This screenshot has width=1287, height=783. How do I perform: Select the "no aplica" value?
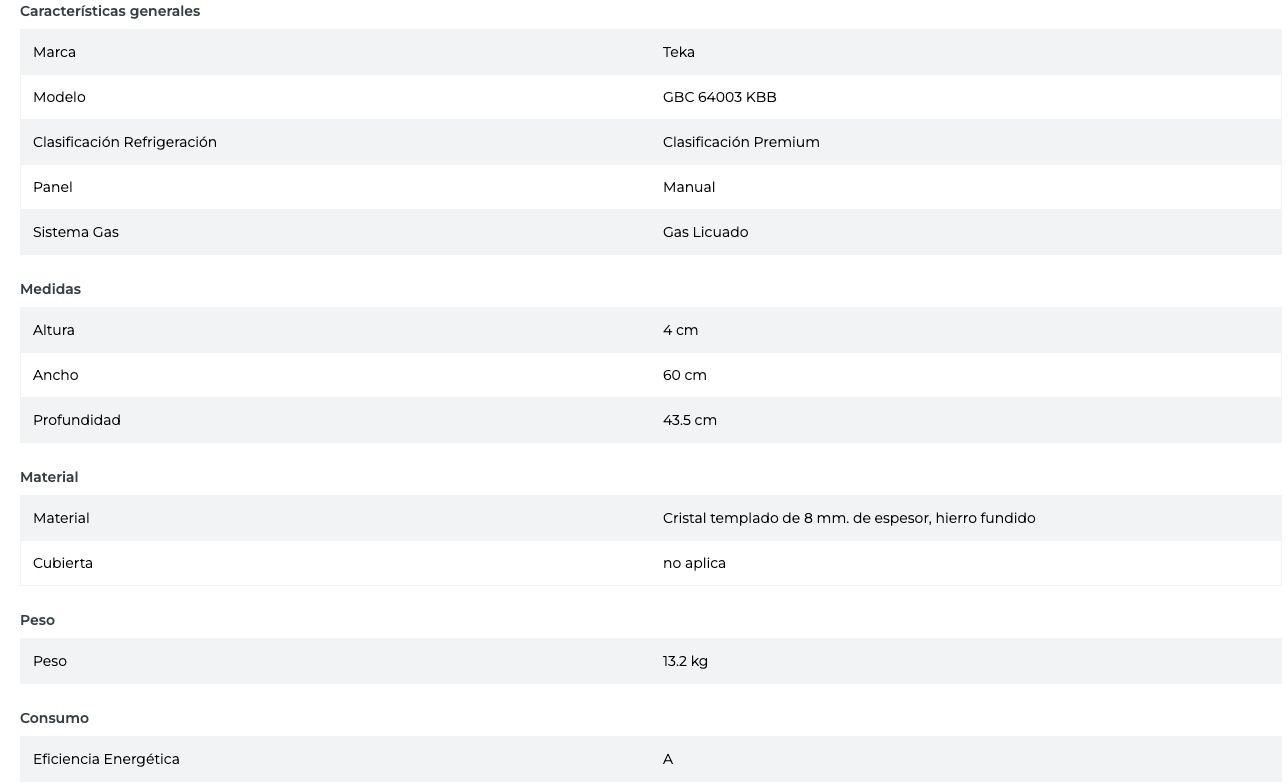694,563
